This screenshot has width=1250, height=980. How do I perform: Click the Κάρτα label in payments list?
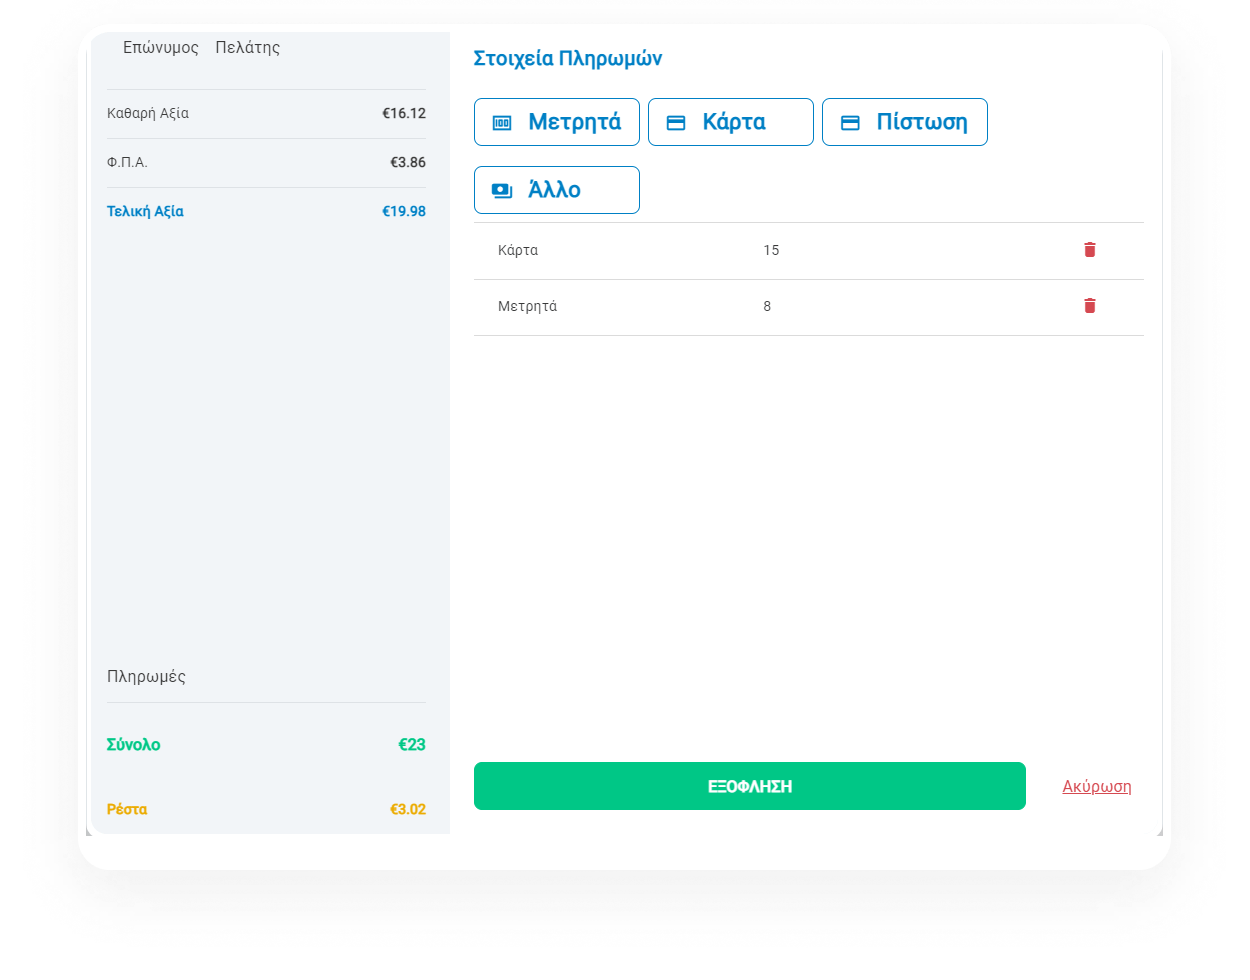click(x=518, y=250)
